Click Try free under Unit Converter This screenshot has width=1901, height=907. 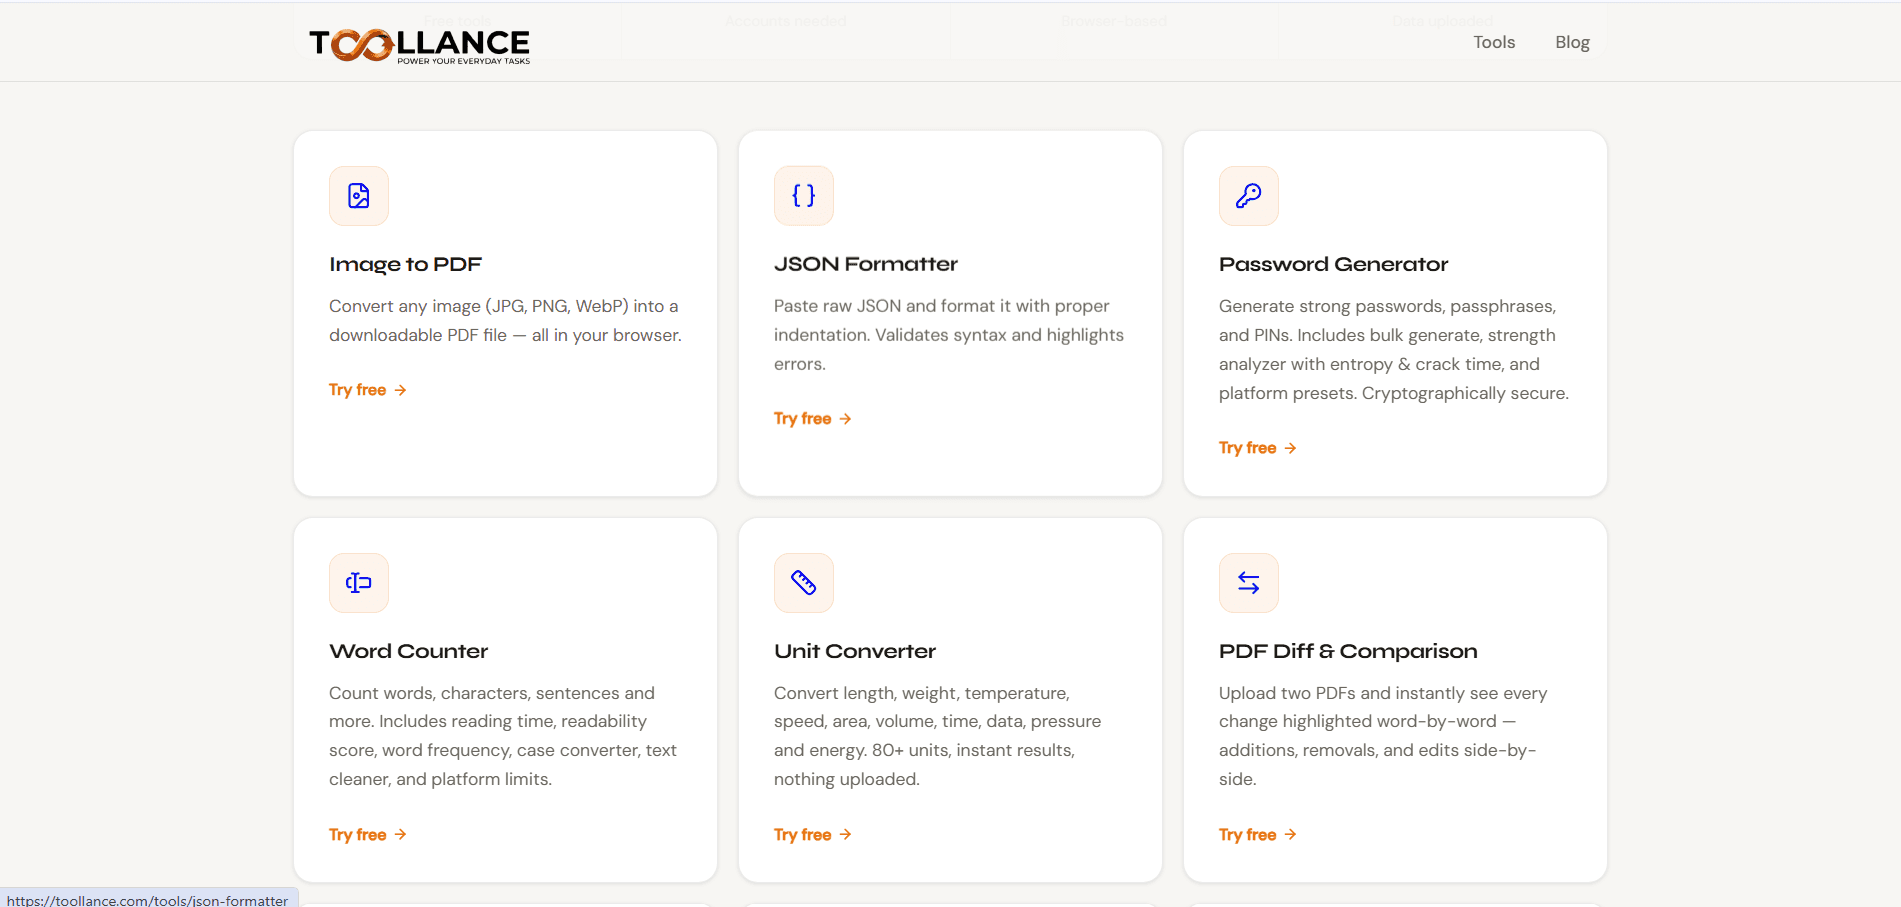coord(813,835)
